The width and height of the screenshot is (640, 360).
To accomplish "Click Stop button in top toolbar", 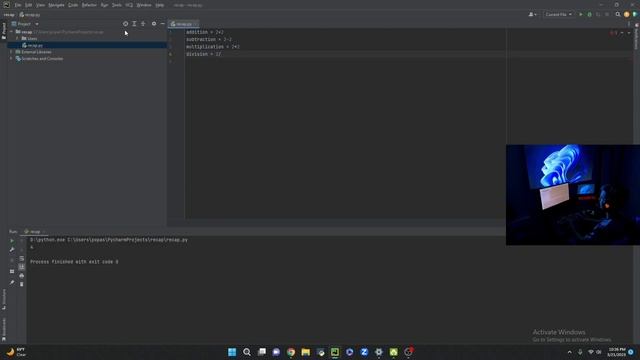I will pyautogui.click(x=607, y=14).
